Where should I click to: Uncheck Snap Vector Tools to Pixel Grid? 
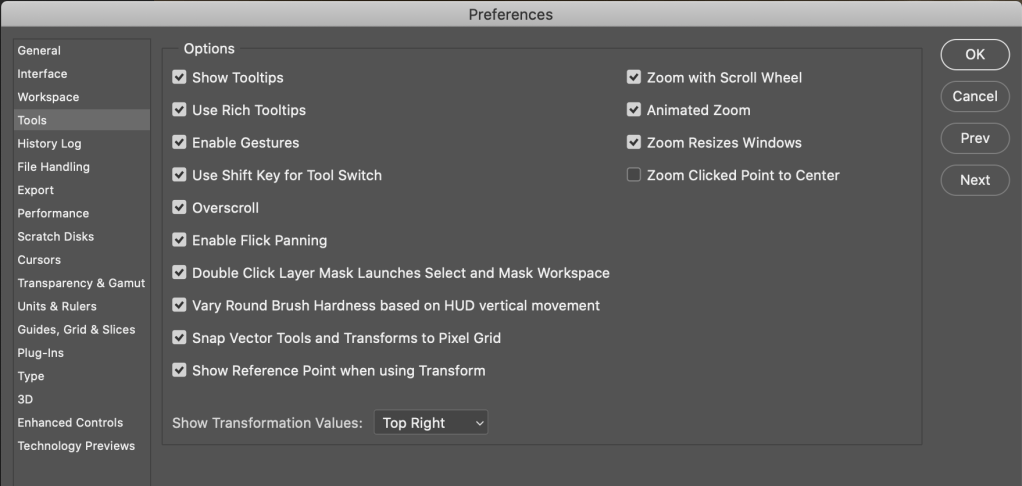pyautogui.click(x=180, y=338)
